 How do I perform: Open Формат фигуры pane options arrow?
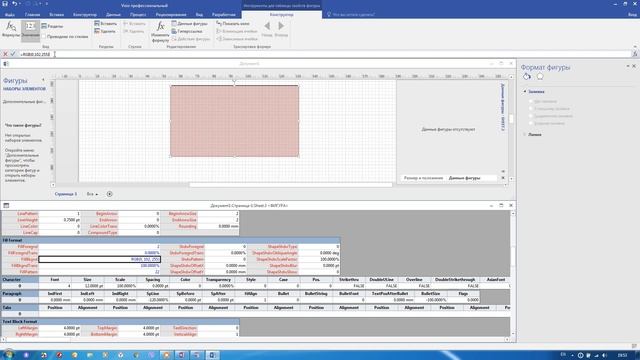click(628, 66)
